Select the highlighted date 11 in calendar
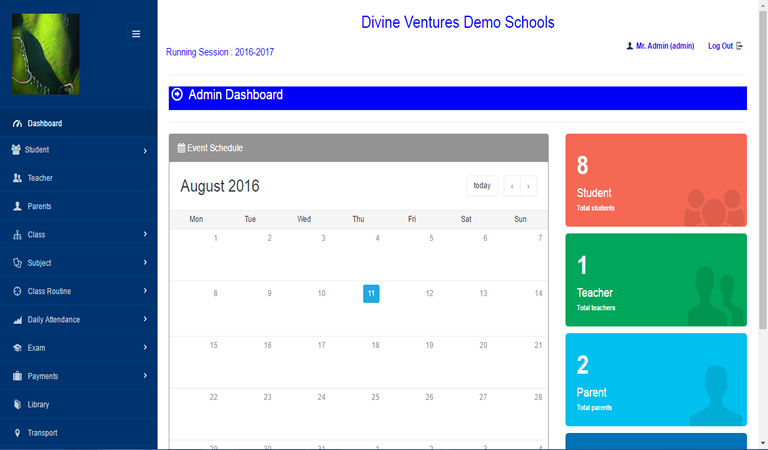The width and height of the screenshot is (768, 450). pos(371,293)
